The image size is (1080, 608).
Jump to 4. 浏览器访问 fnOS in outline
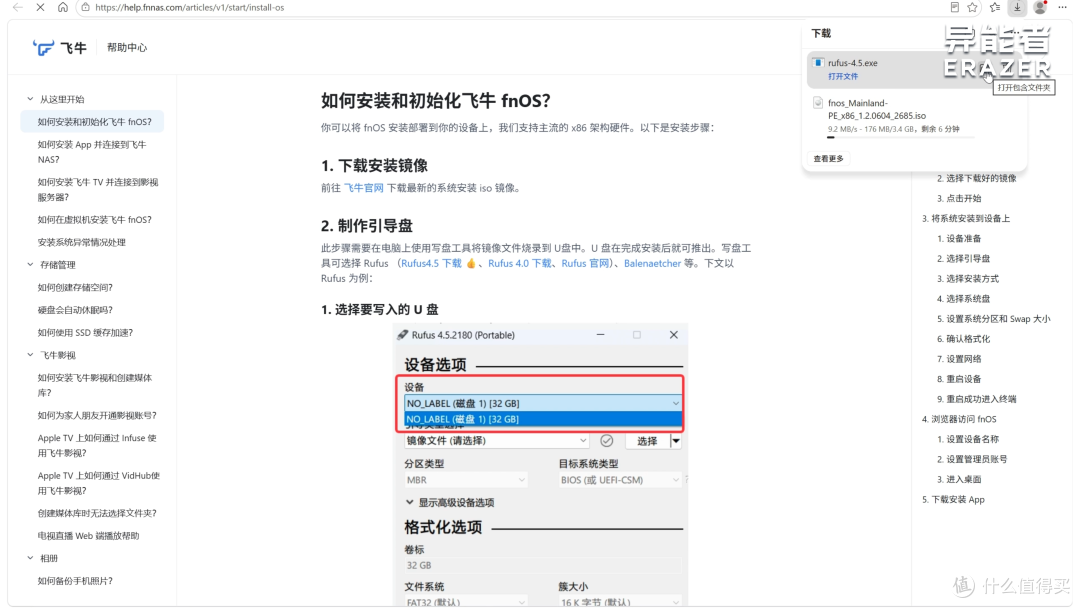959,419
